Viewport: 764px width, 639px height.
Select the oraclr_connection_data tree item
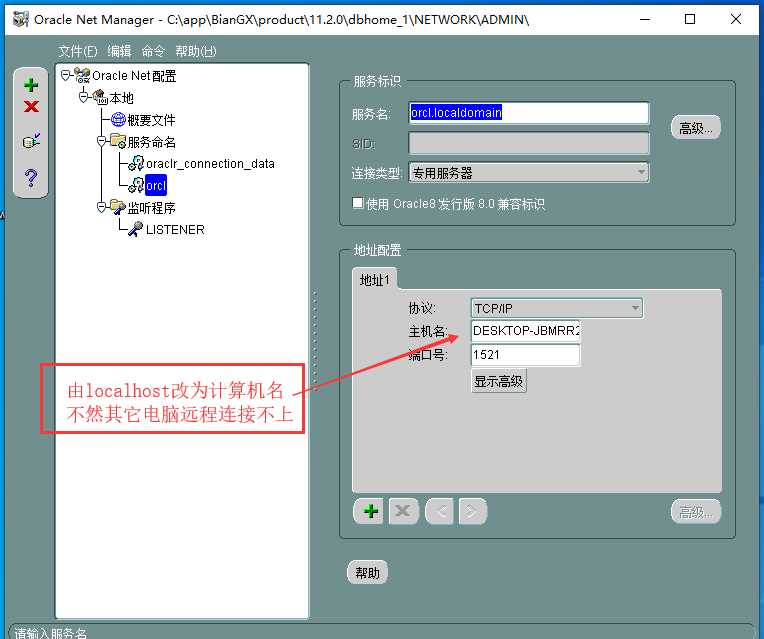[x=210, y=164]
